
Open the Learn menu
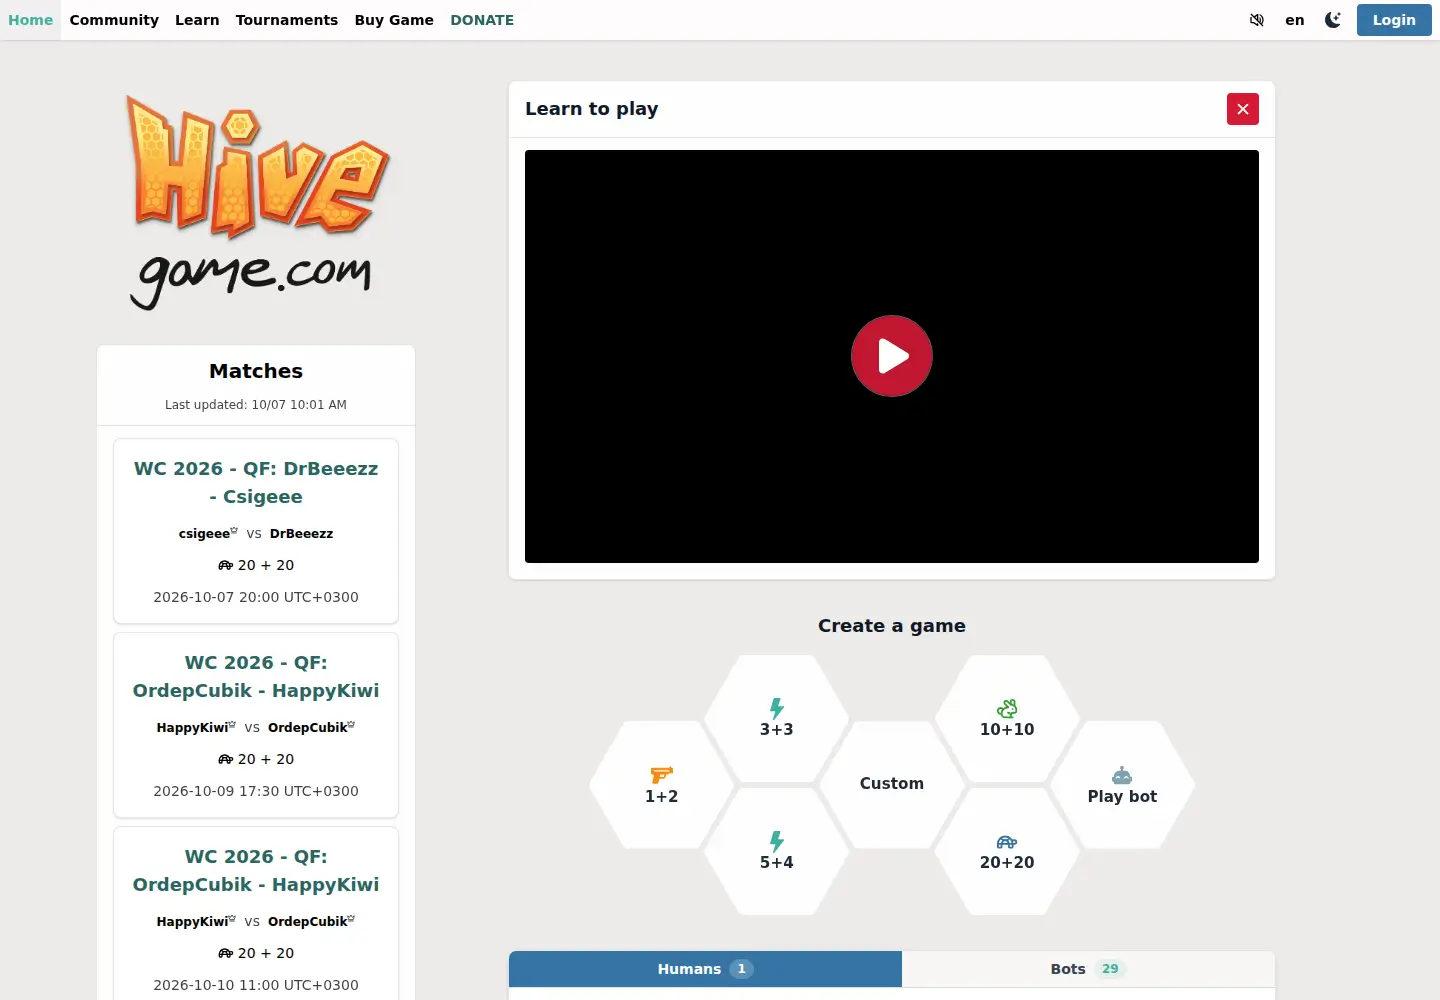pos(197,20)
